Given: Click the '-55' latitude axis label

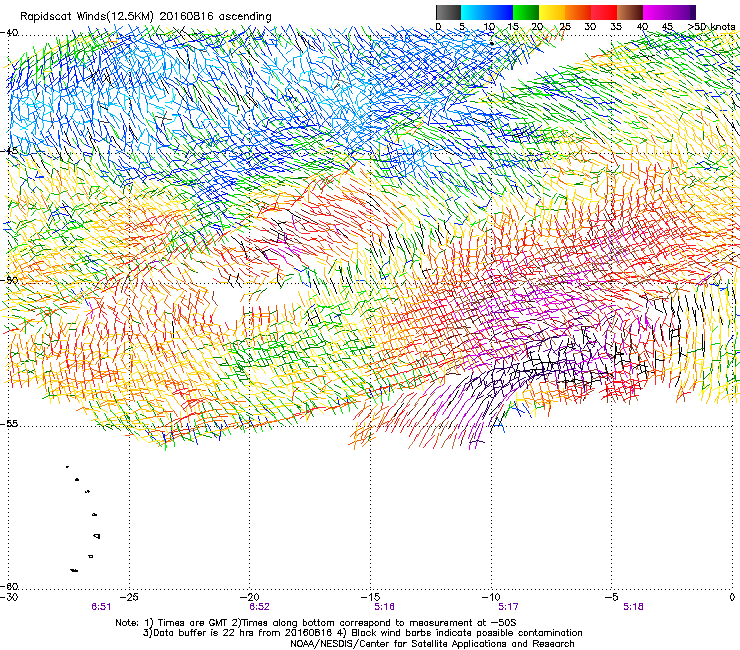Looking at the screenshot, I should (9, 424).
